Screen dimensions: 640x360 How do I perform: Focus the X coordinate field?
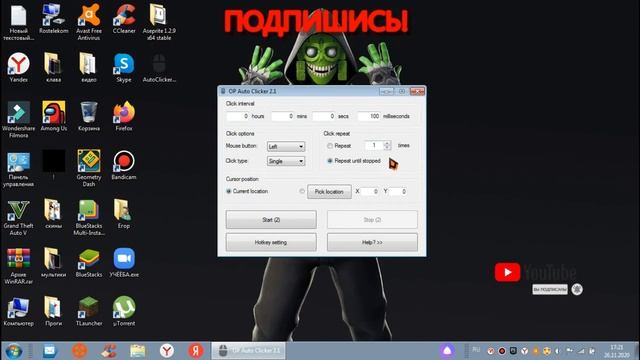coord(370,191)
